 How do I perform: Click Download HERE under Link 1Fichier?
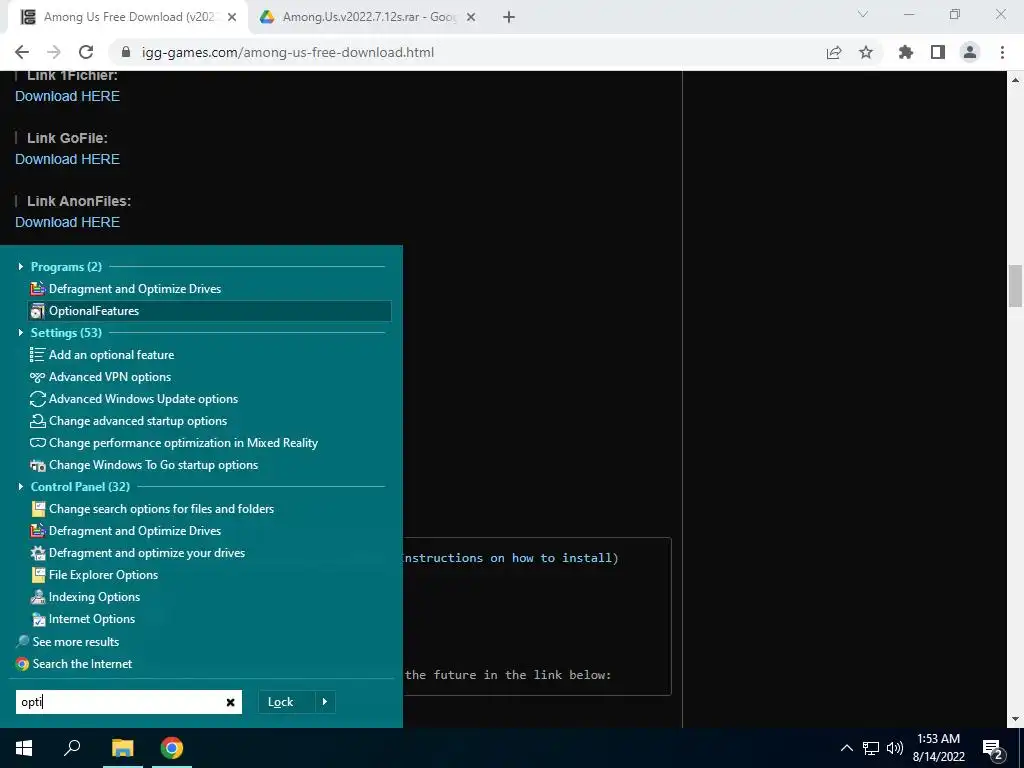[x=67, y=96]
